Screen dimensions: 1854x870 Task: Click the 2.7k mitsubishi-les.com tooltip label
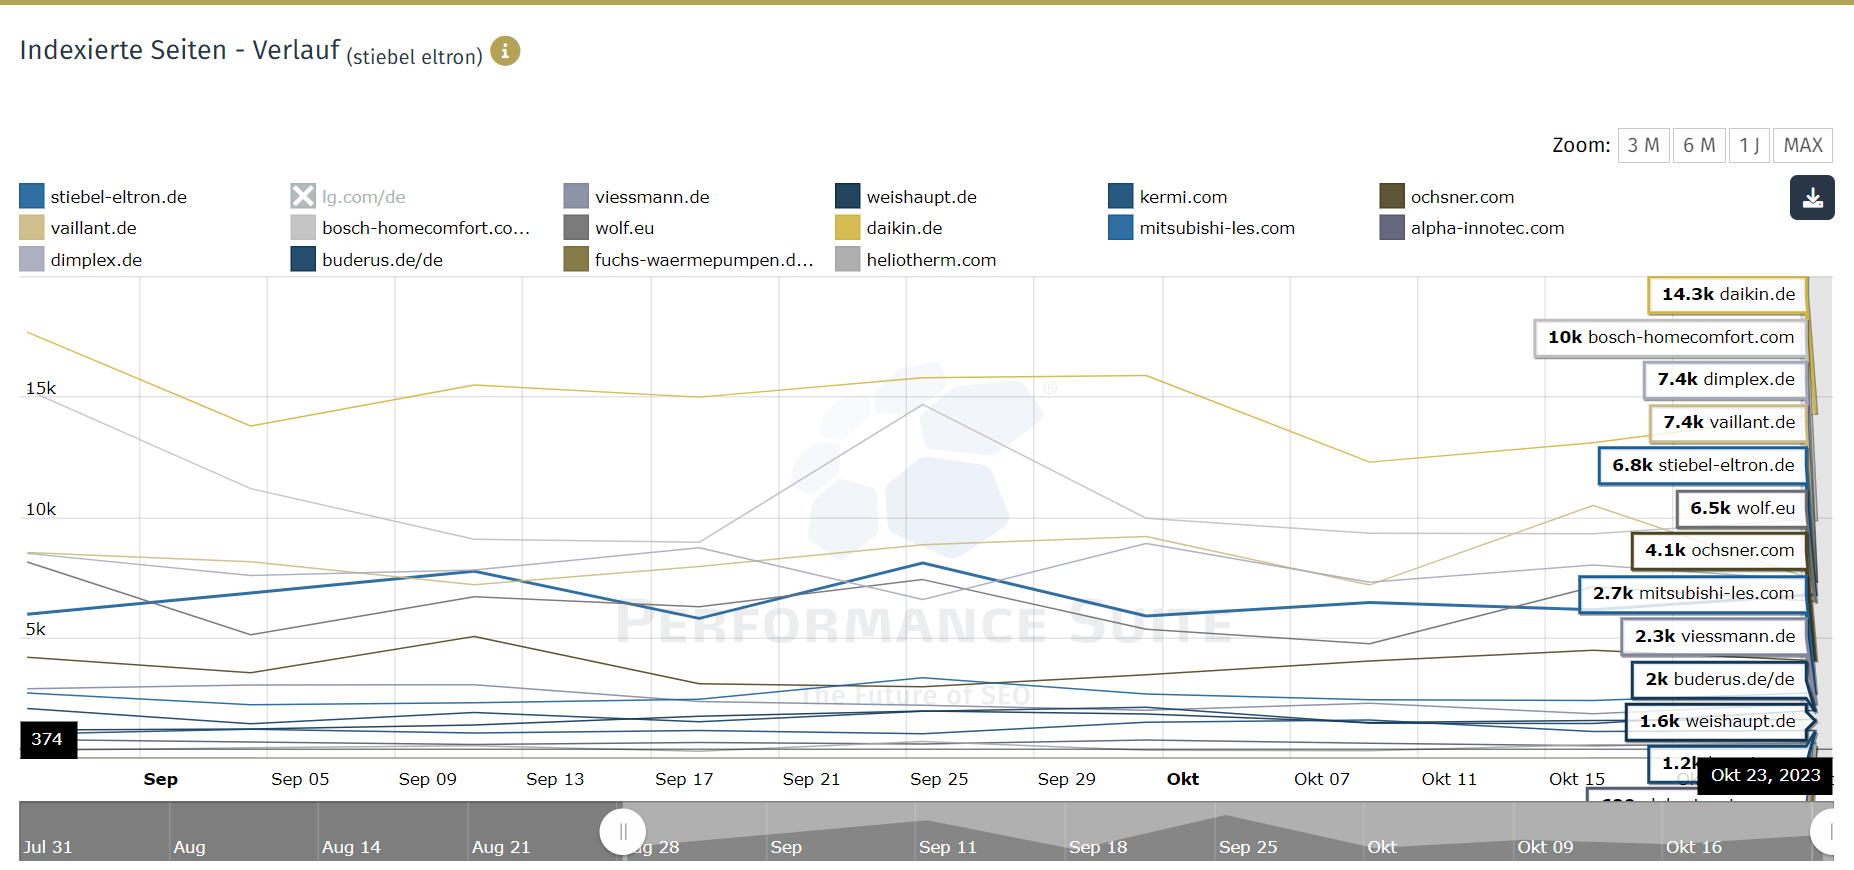[x=1693, y=593]
